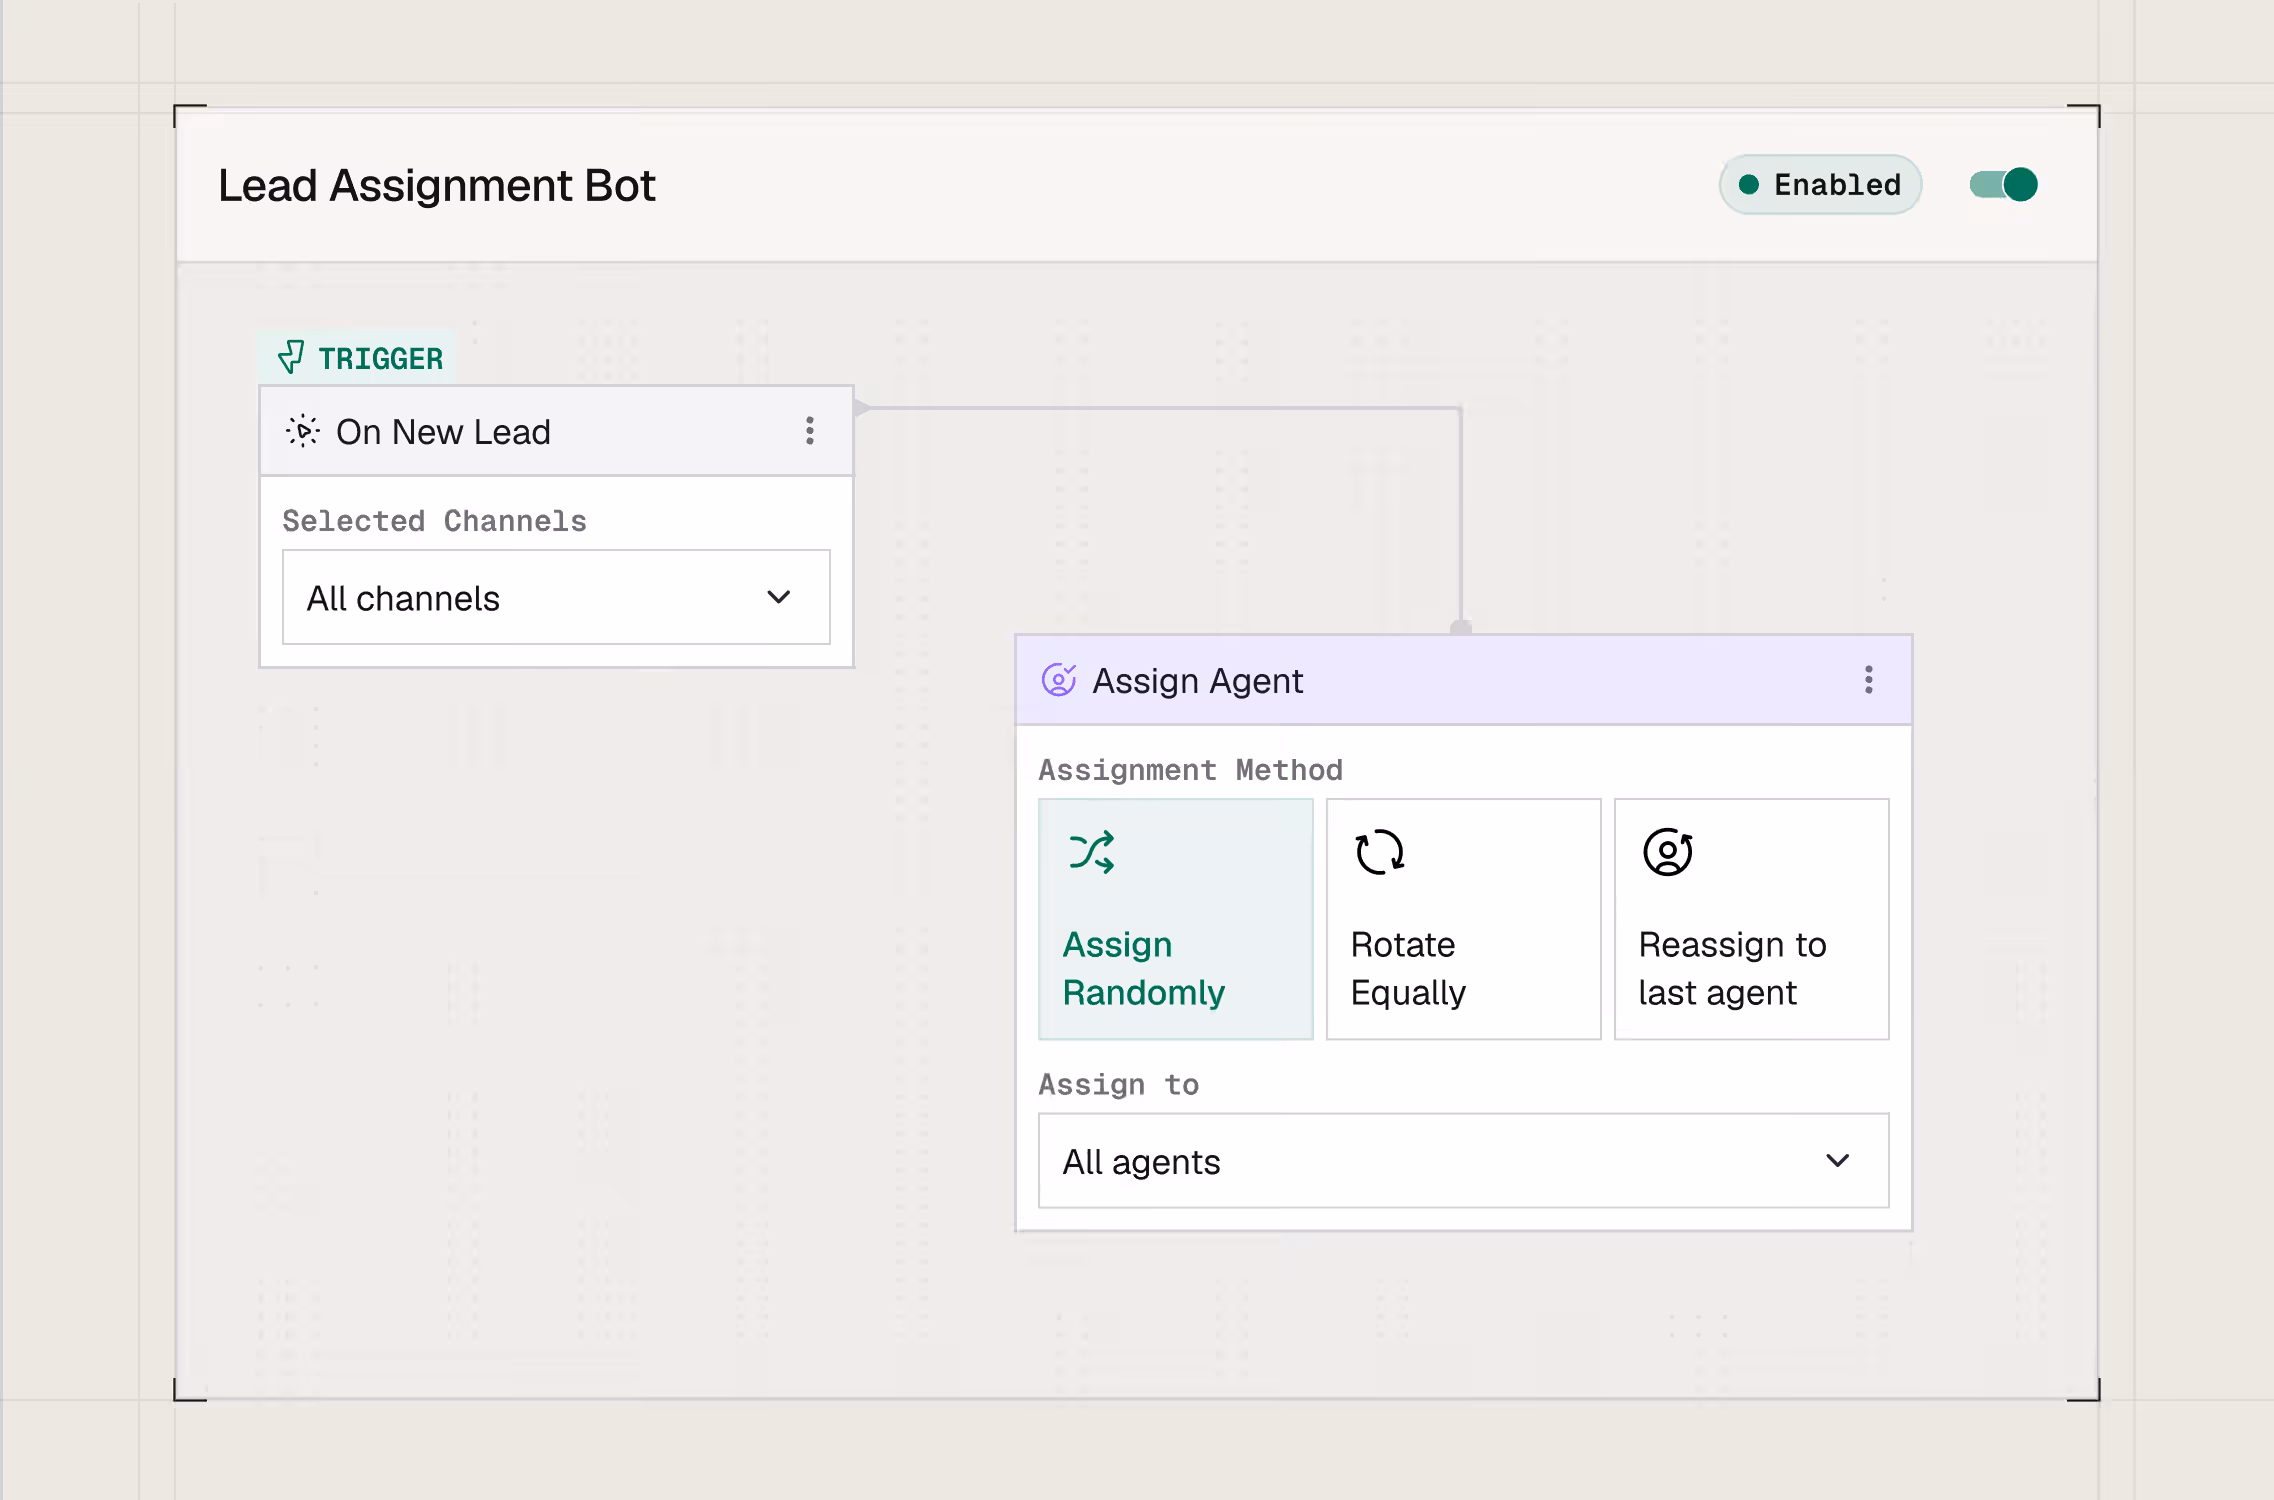Click the shuffle arrows icon for random assignment

click(x=1091, y=852)
